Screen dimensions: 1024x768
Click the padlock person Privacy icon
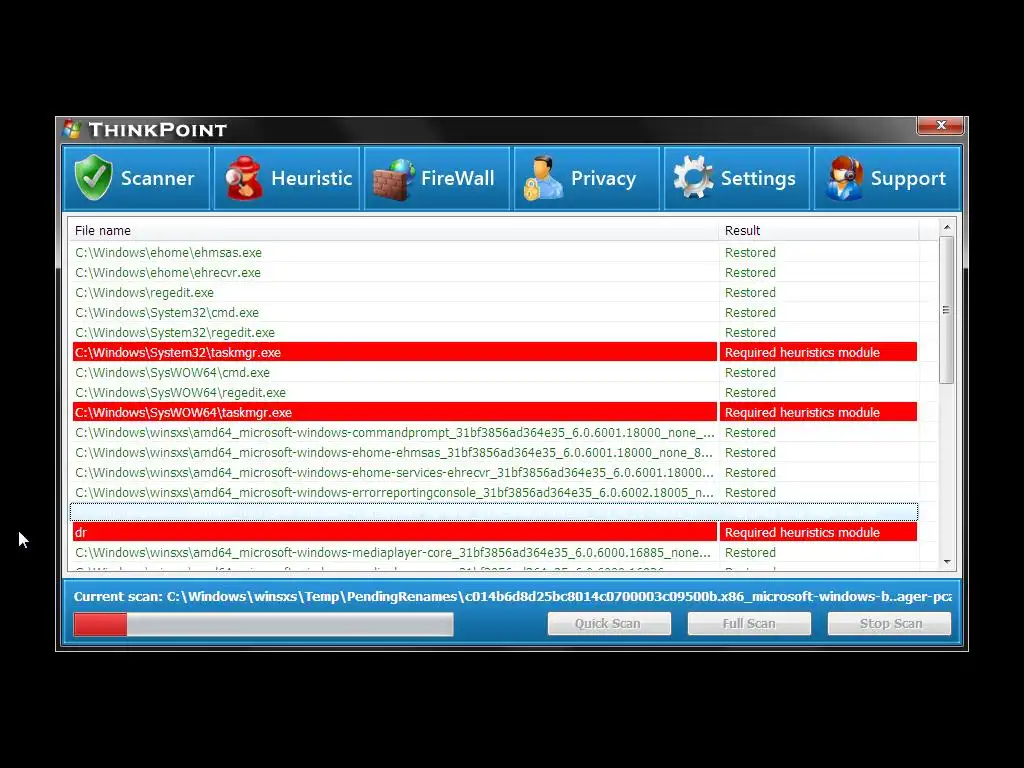[x=543, y=178]
